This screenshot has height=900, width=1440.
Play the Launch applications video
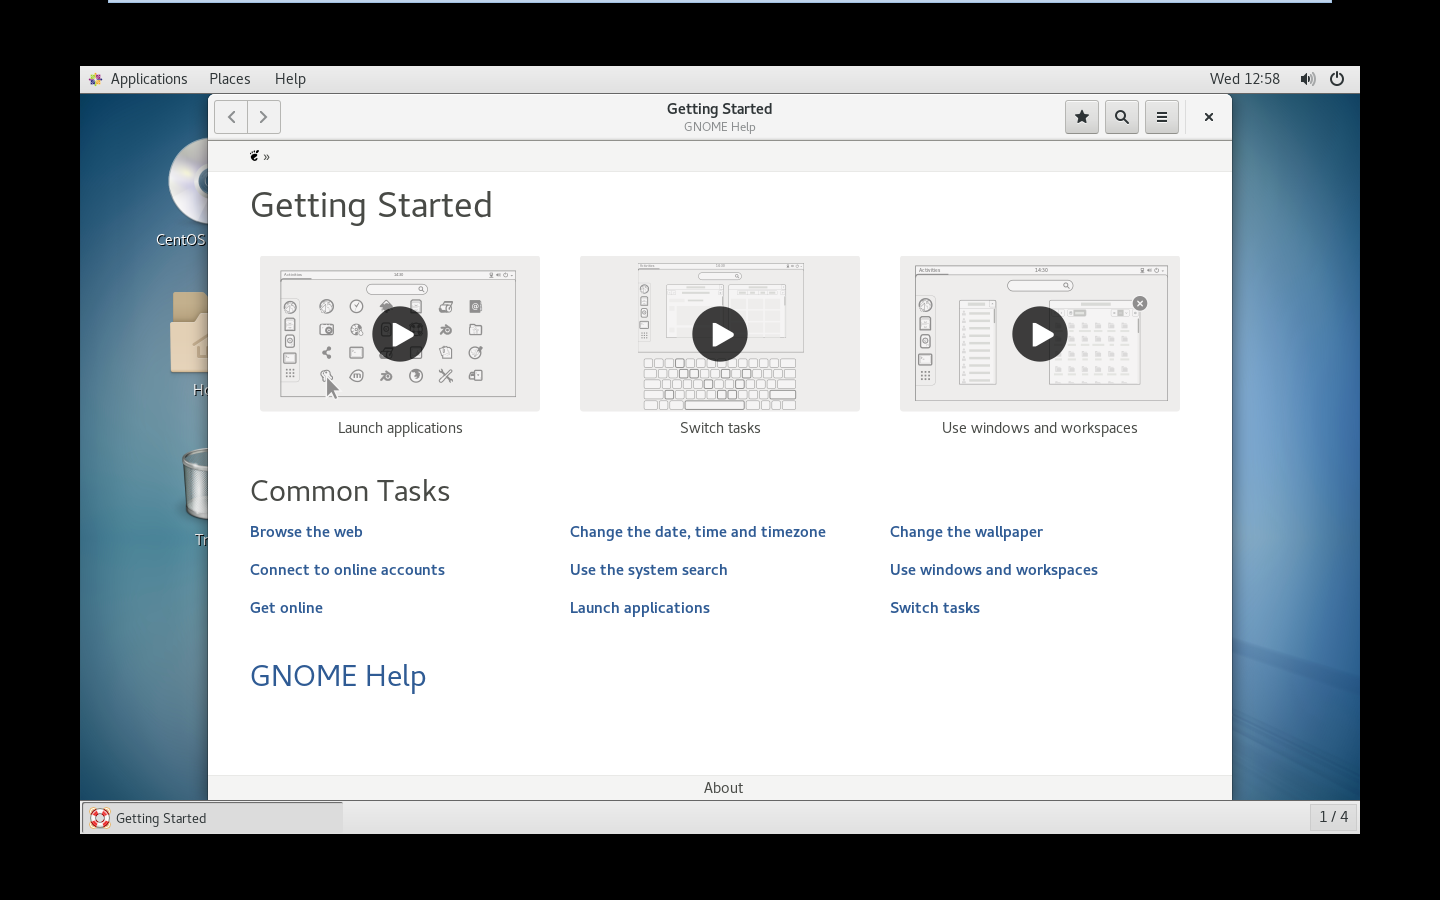tap(400, 334)
